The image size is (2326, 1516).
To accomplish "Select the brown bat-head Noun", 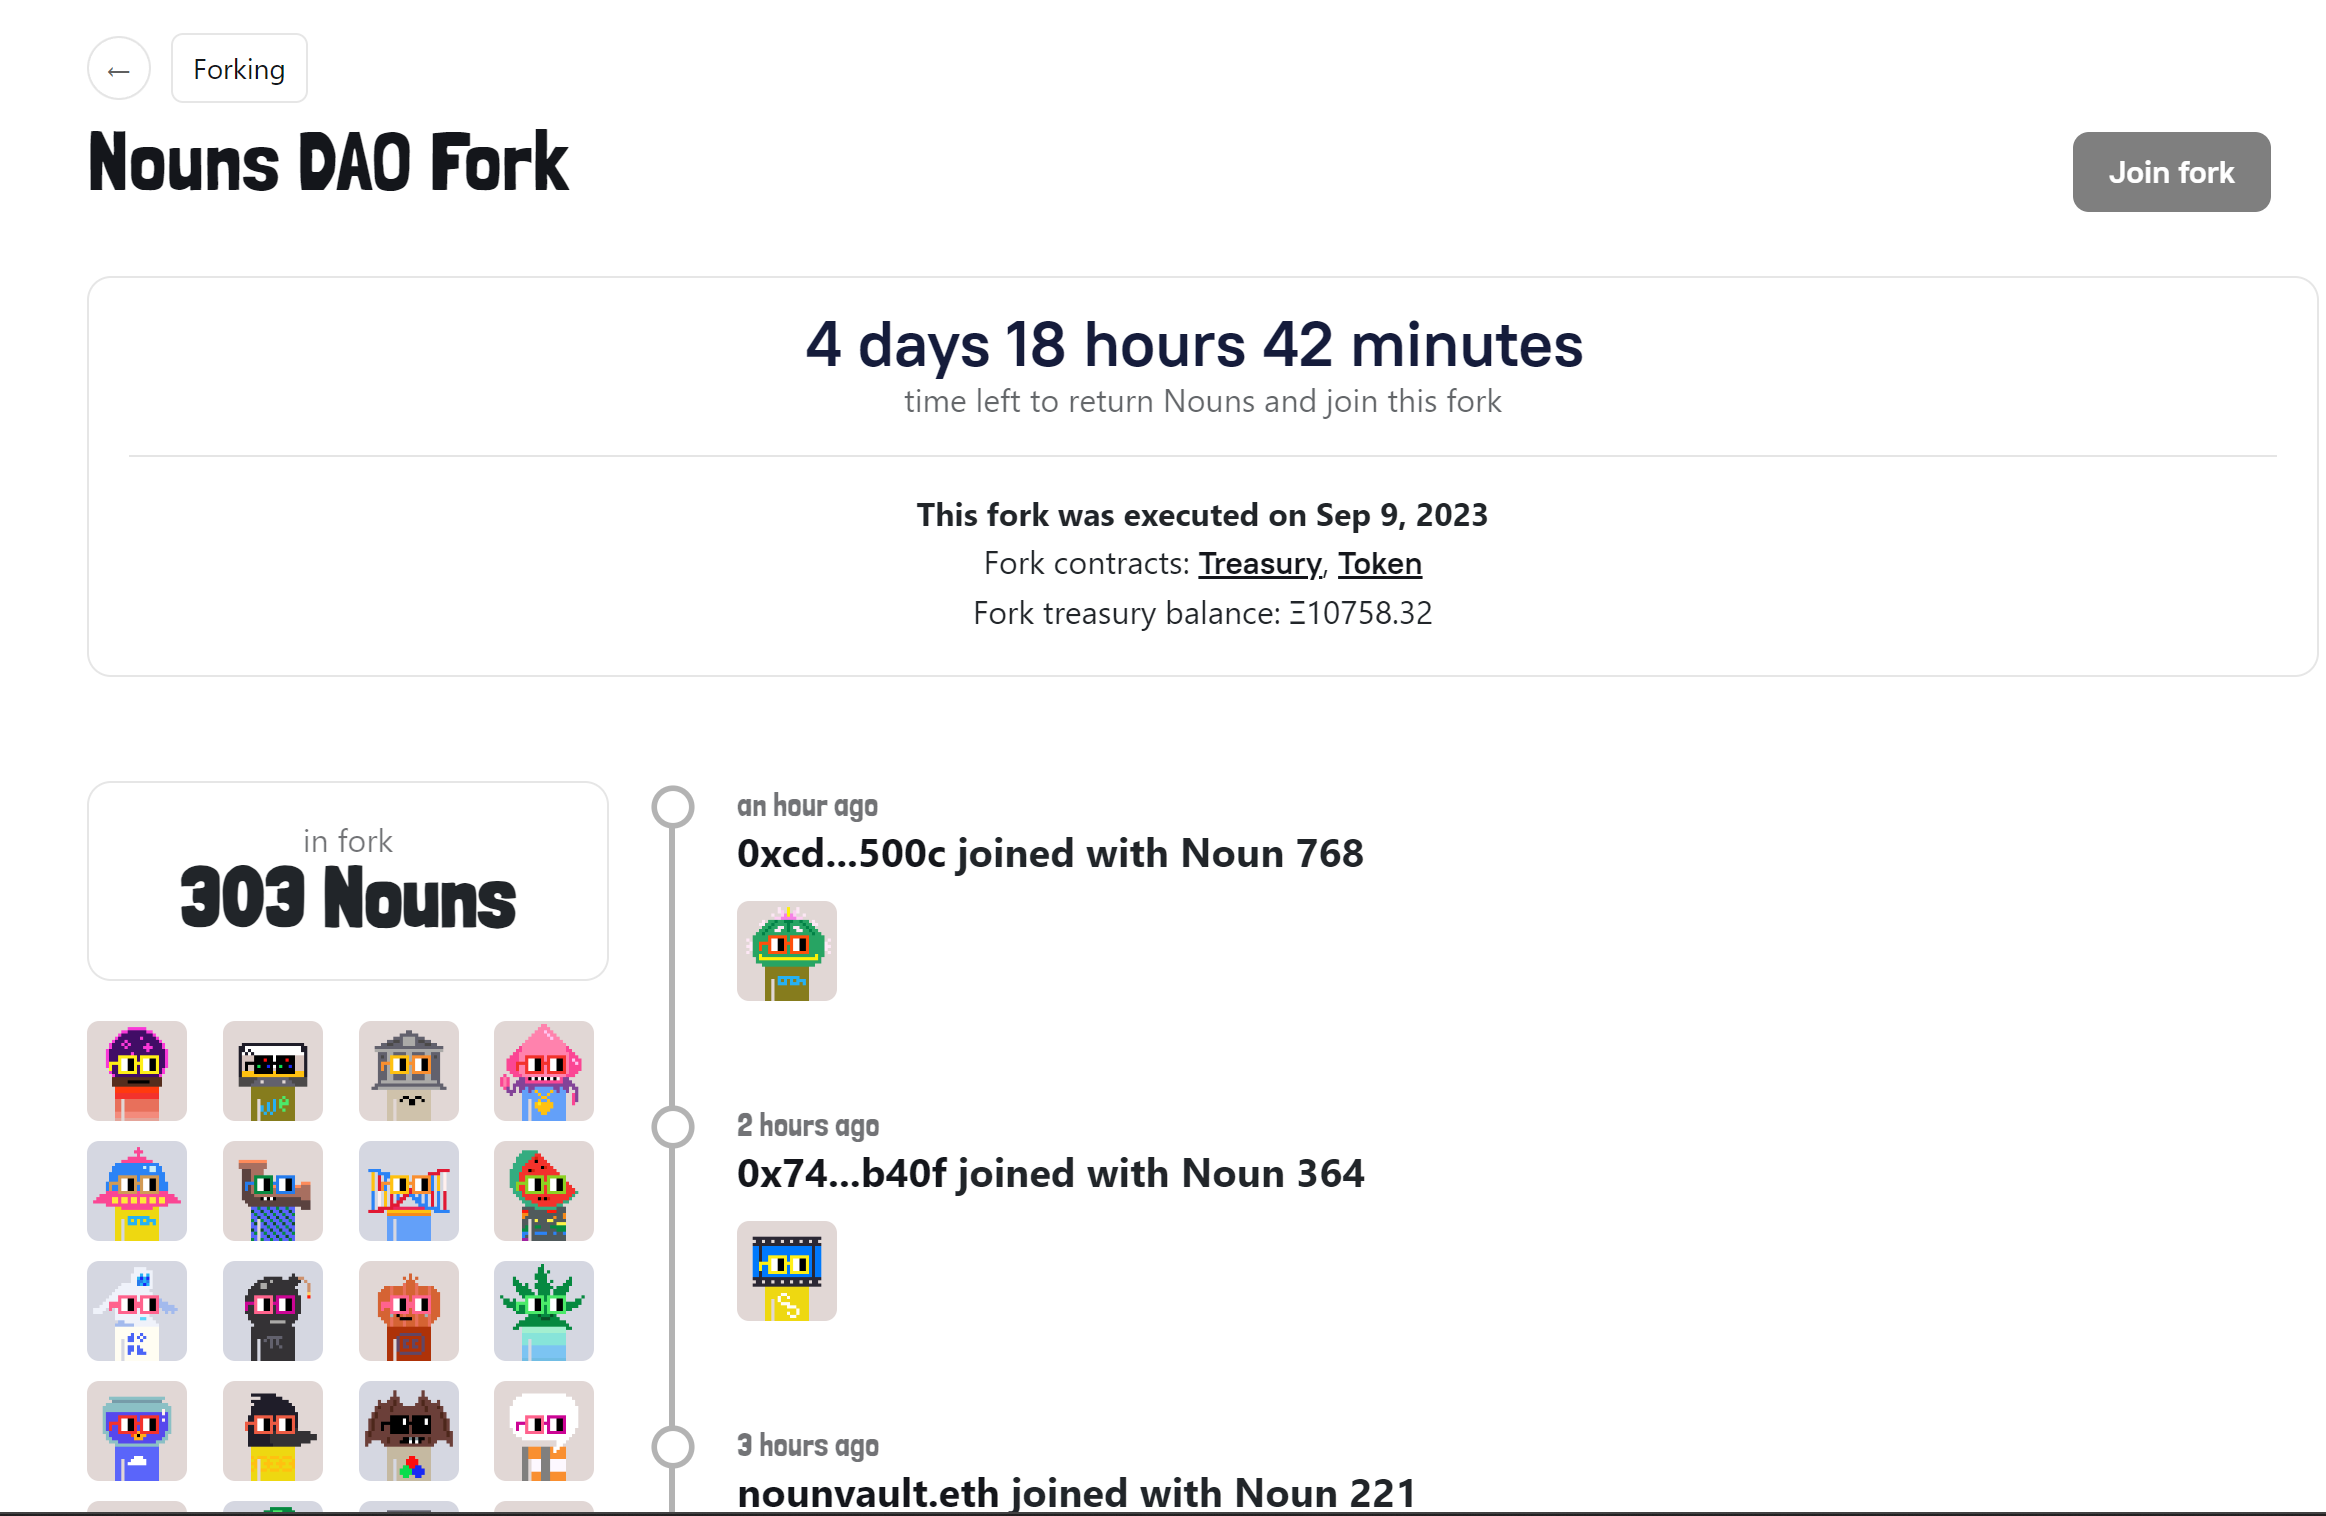I will (408, 1431).
